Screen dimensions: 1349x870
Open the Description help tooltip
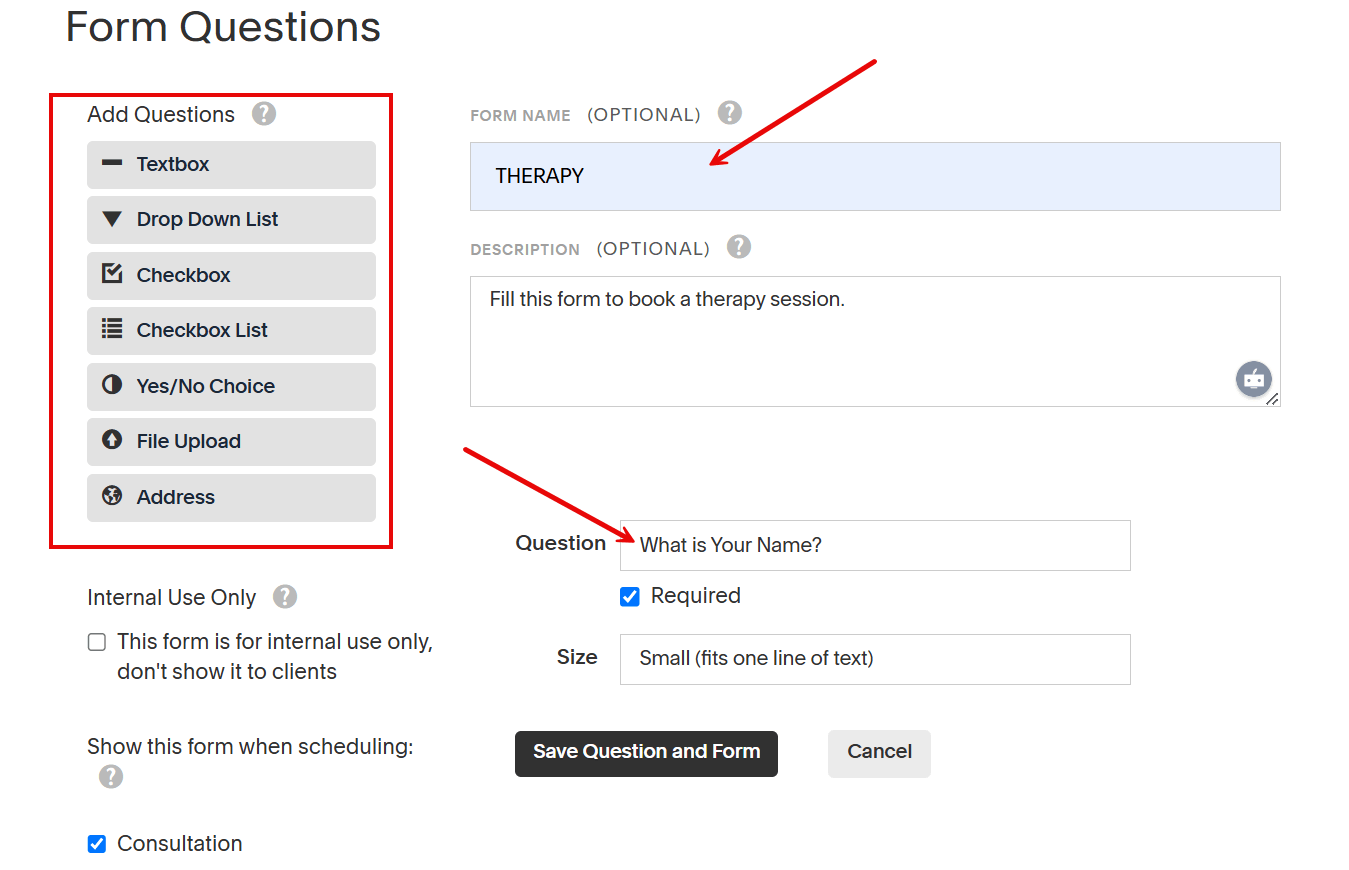point(738,246)
